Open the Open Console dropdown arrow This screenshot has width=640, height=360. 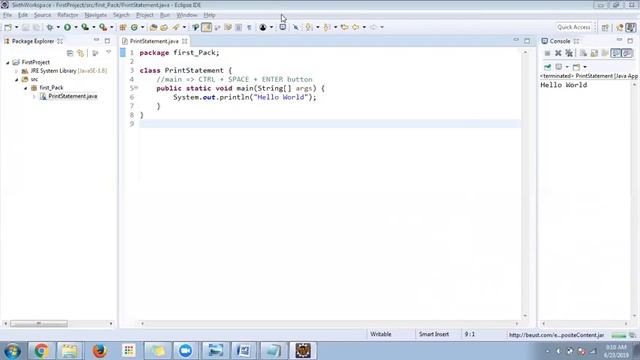(x=585, y=67)
